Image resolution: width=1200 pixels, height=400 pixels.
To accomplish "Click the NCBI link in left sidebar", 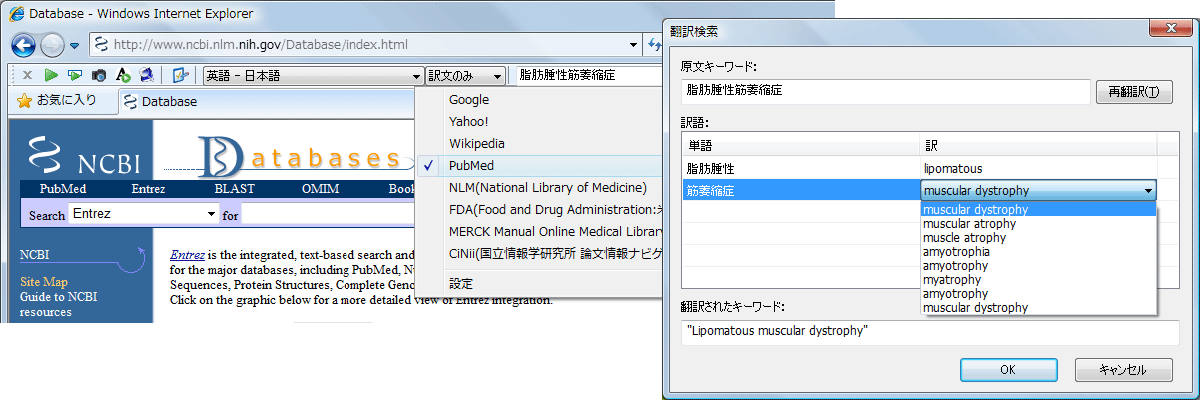I will (35, 254).
